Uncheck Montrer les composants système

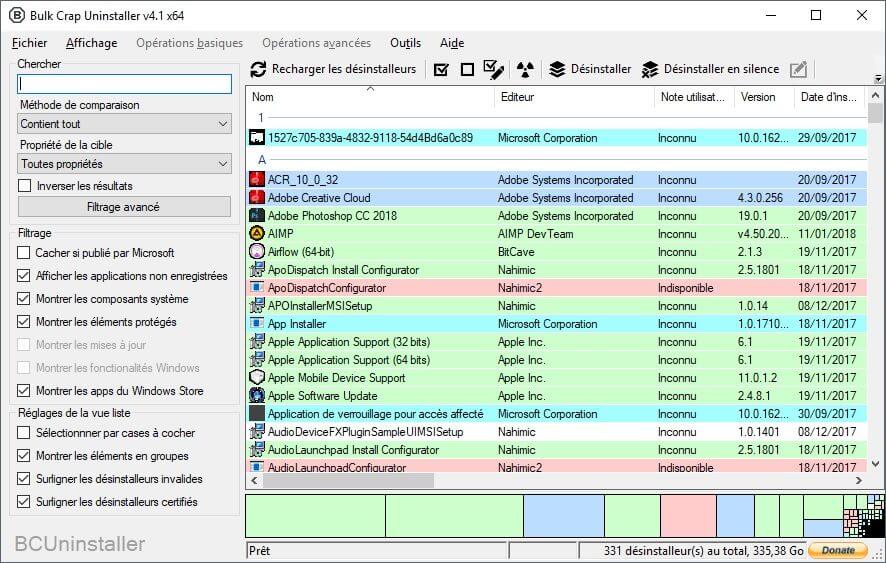(23, 299)
